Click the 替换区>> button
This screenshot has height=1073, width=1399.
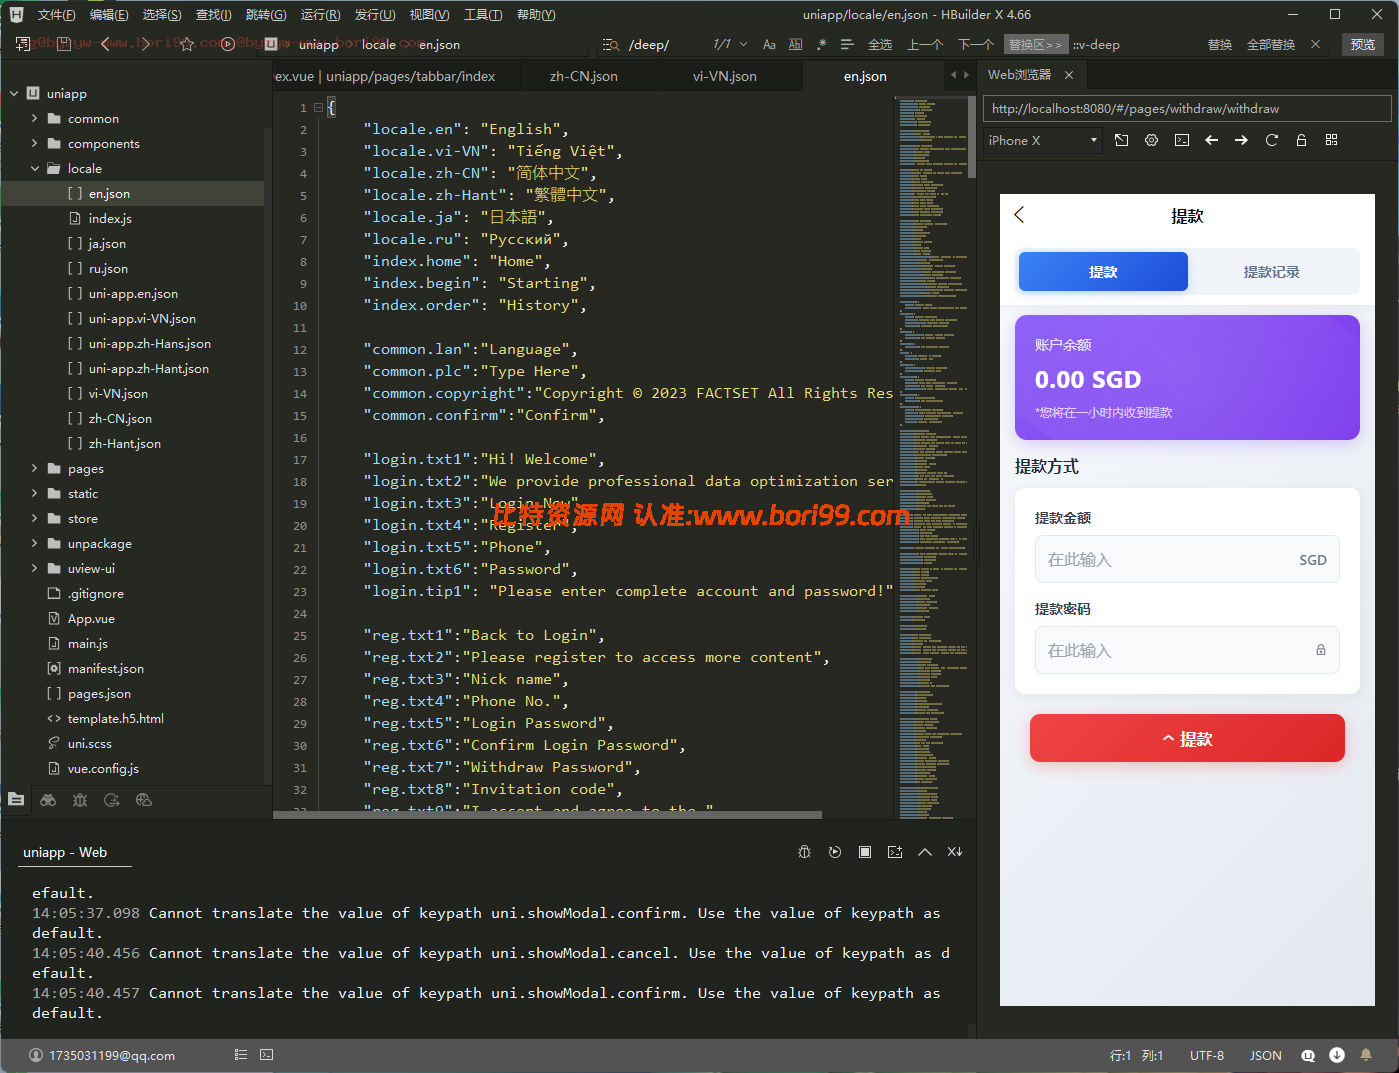1035,45
